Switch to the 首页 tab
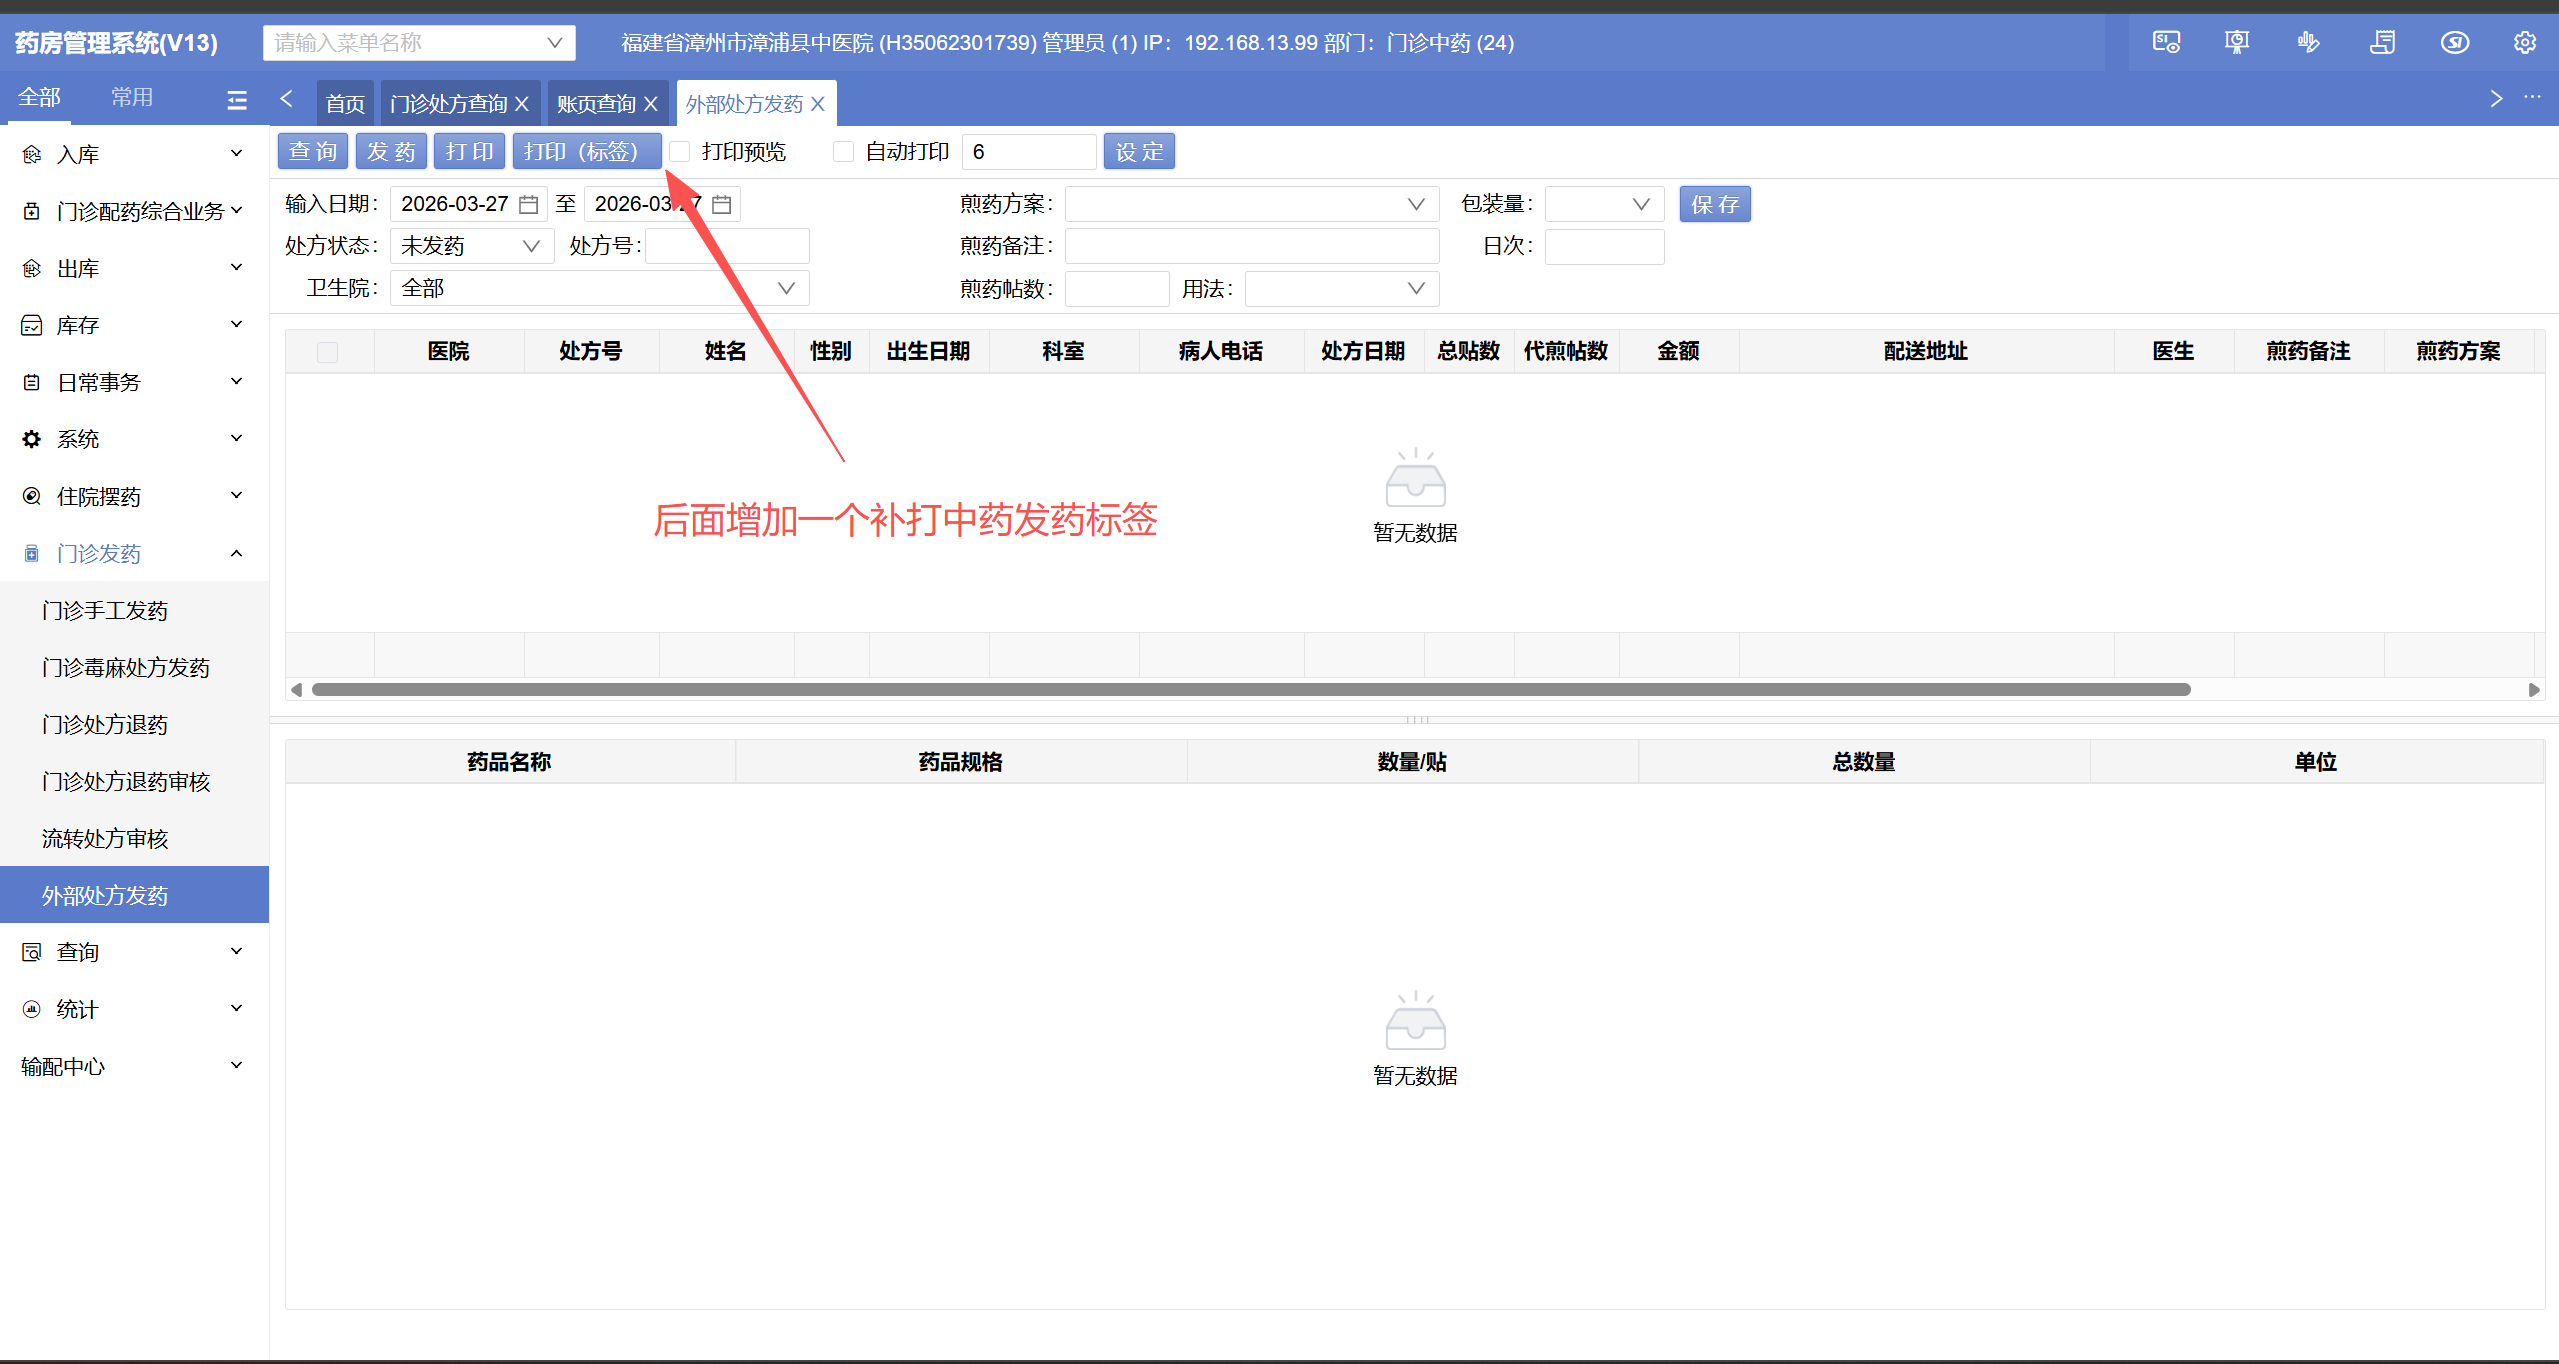2559x1364 pixels. [345, 104]
